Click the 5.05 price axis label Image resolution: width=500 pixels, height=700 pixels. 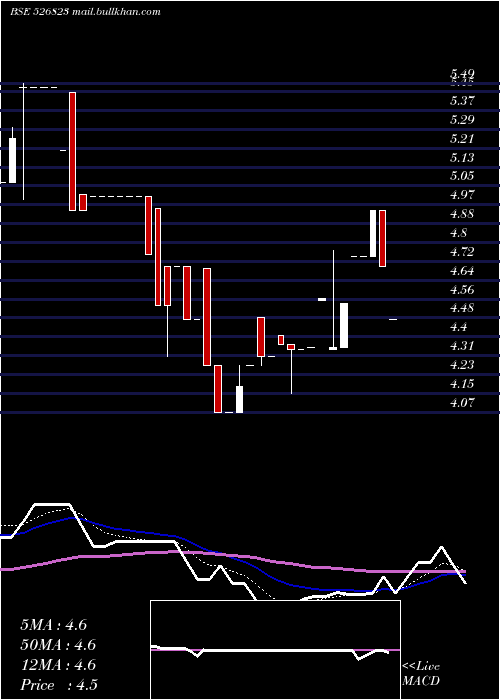(x=462, y=176)
